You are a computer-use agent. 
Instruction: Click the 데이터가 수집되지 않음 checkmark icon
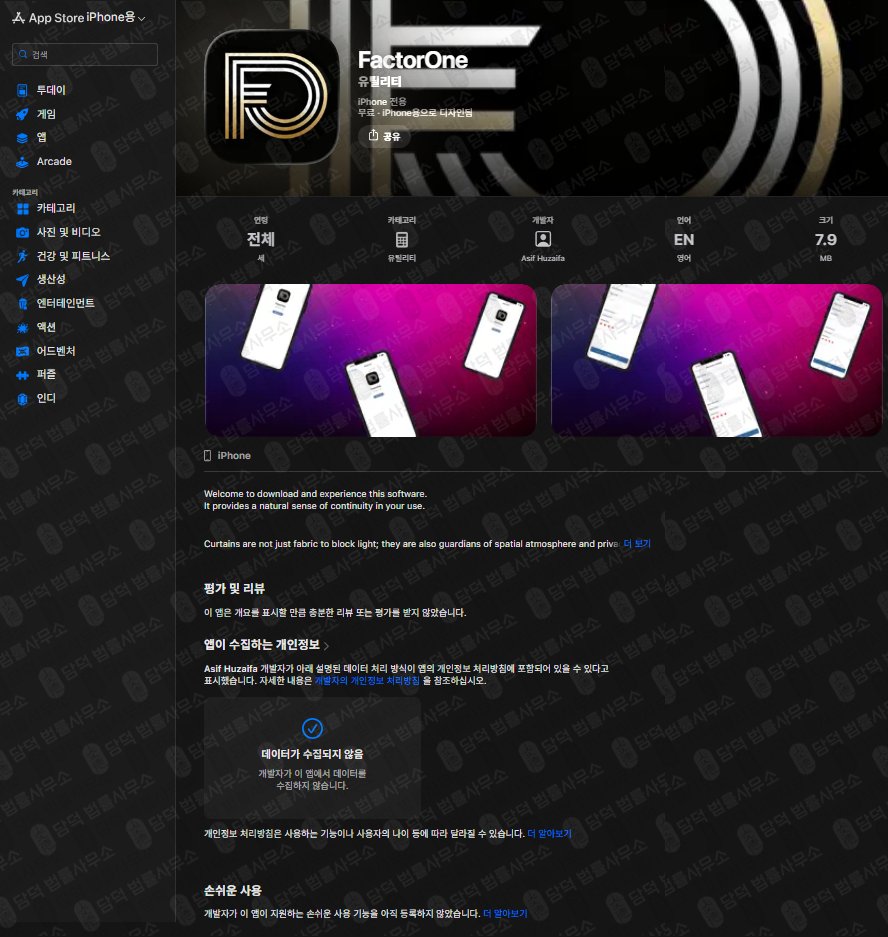[312, 728]
